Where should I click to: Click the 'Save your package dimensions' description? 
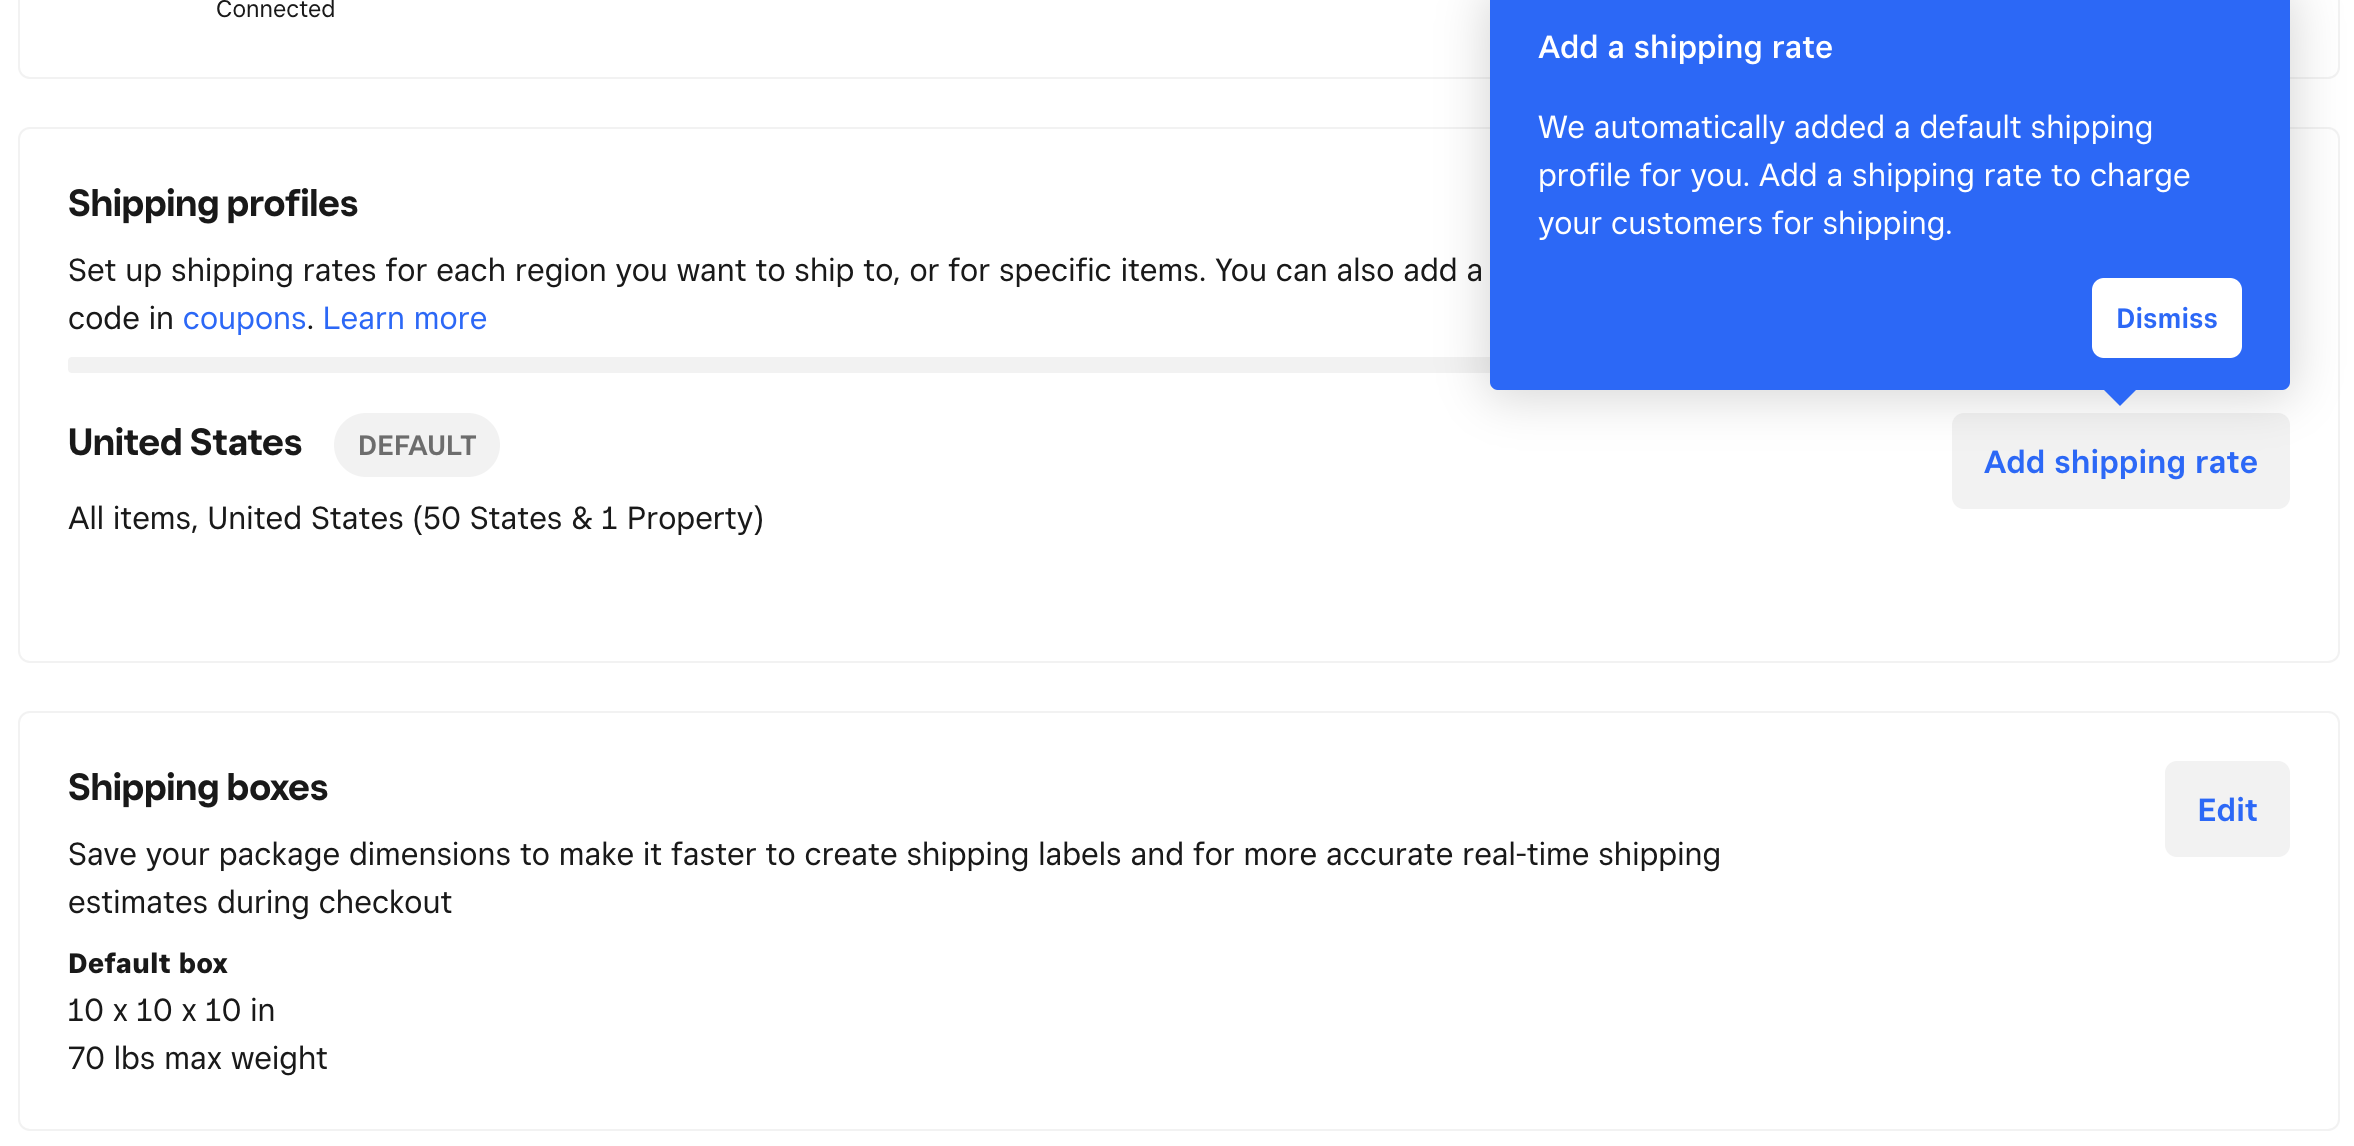point(893,855)
